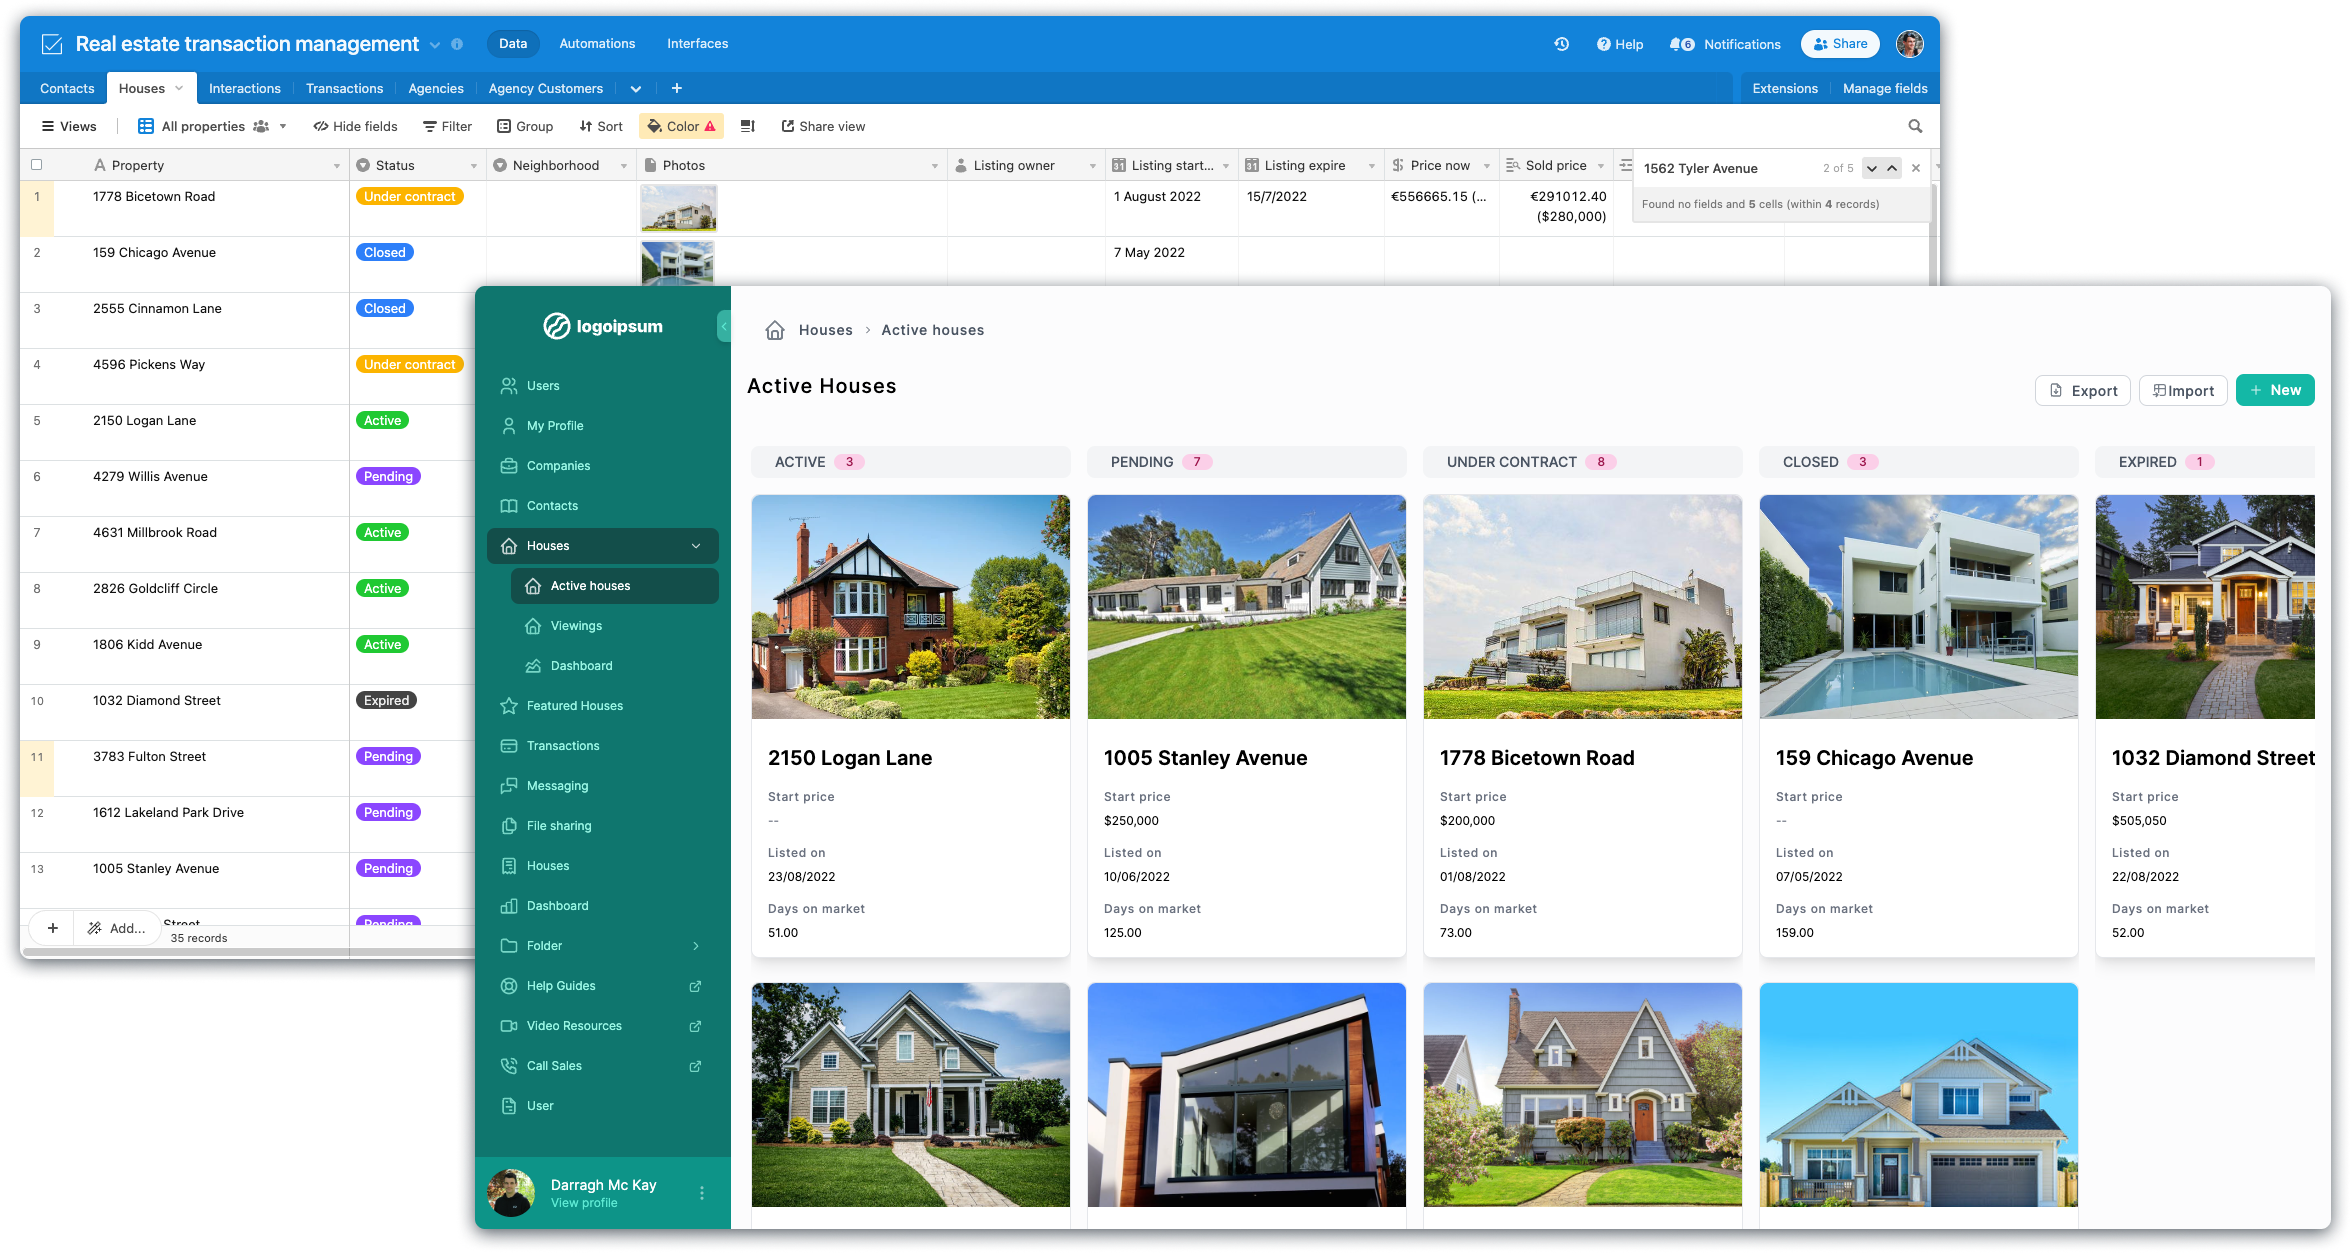Viewport: 2351px width, 1253px height.
Task: Open the Transactions table tab
Action: click(x=344, y=88)
